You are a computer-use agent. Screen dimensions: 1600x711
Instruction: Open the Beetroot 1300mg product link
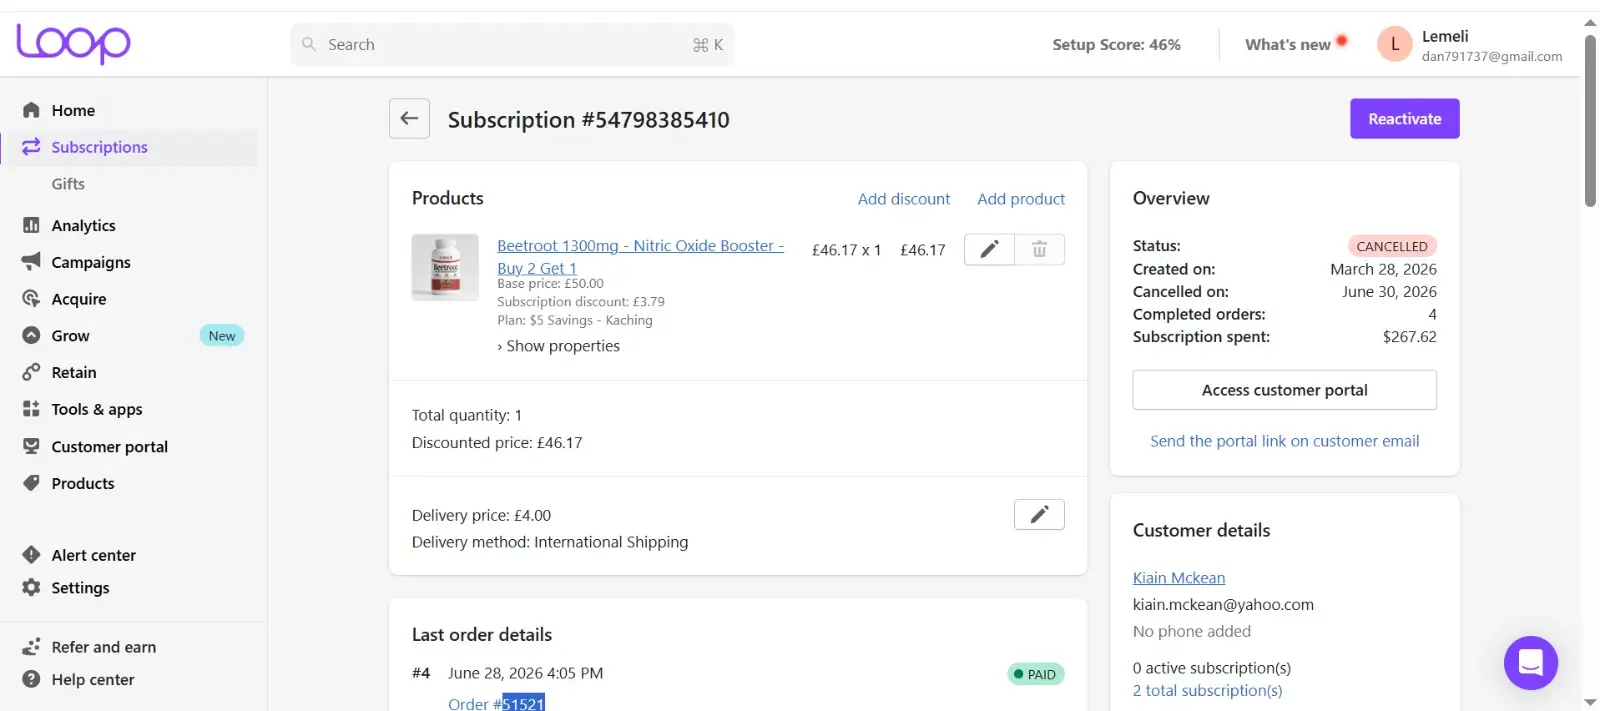coord(641,256)
